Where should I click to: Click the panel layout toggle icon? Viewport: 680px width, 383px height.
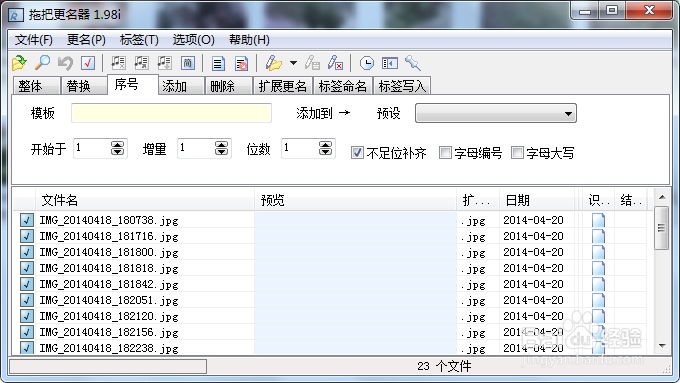click(389, 63)
